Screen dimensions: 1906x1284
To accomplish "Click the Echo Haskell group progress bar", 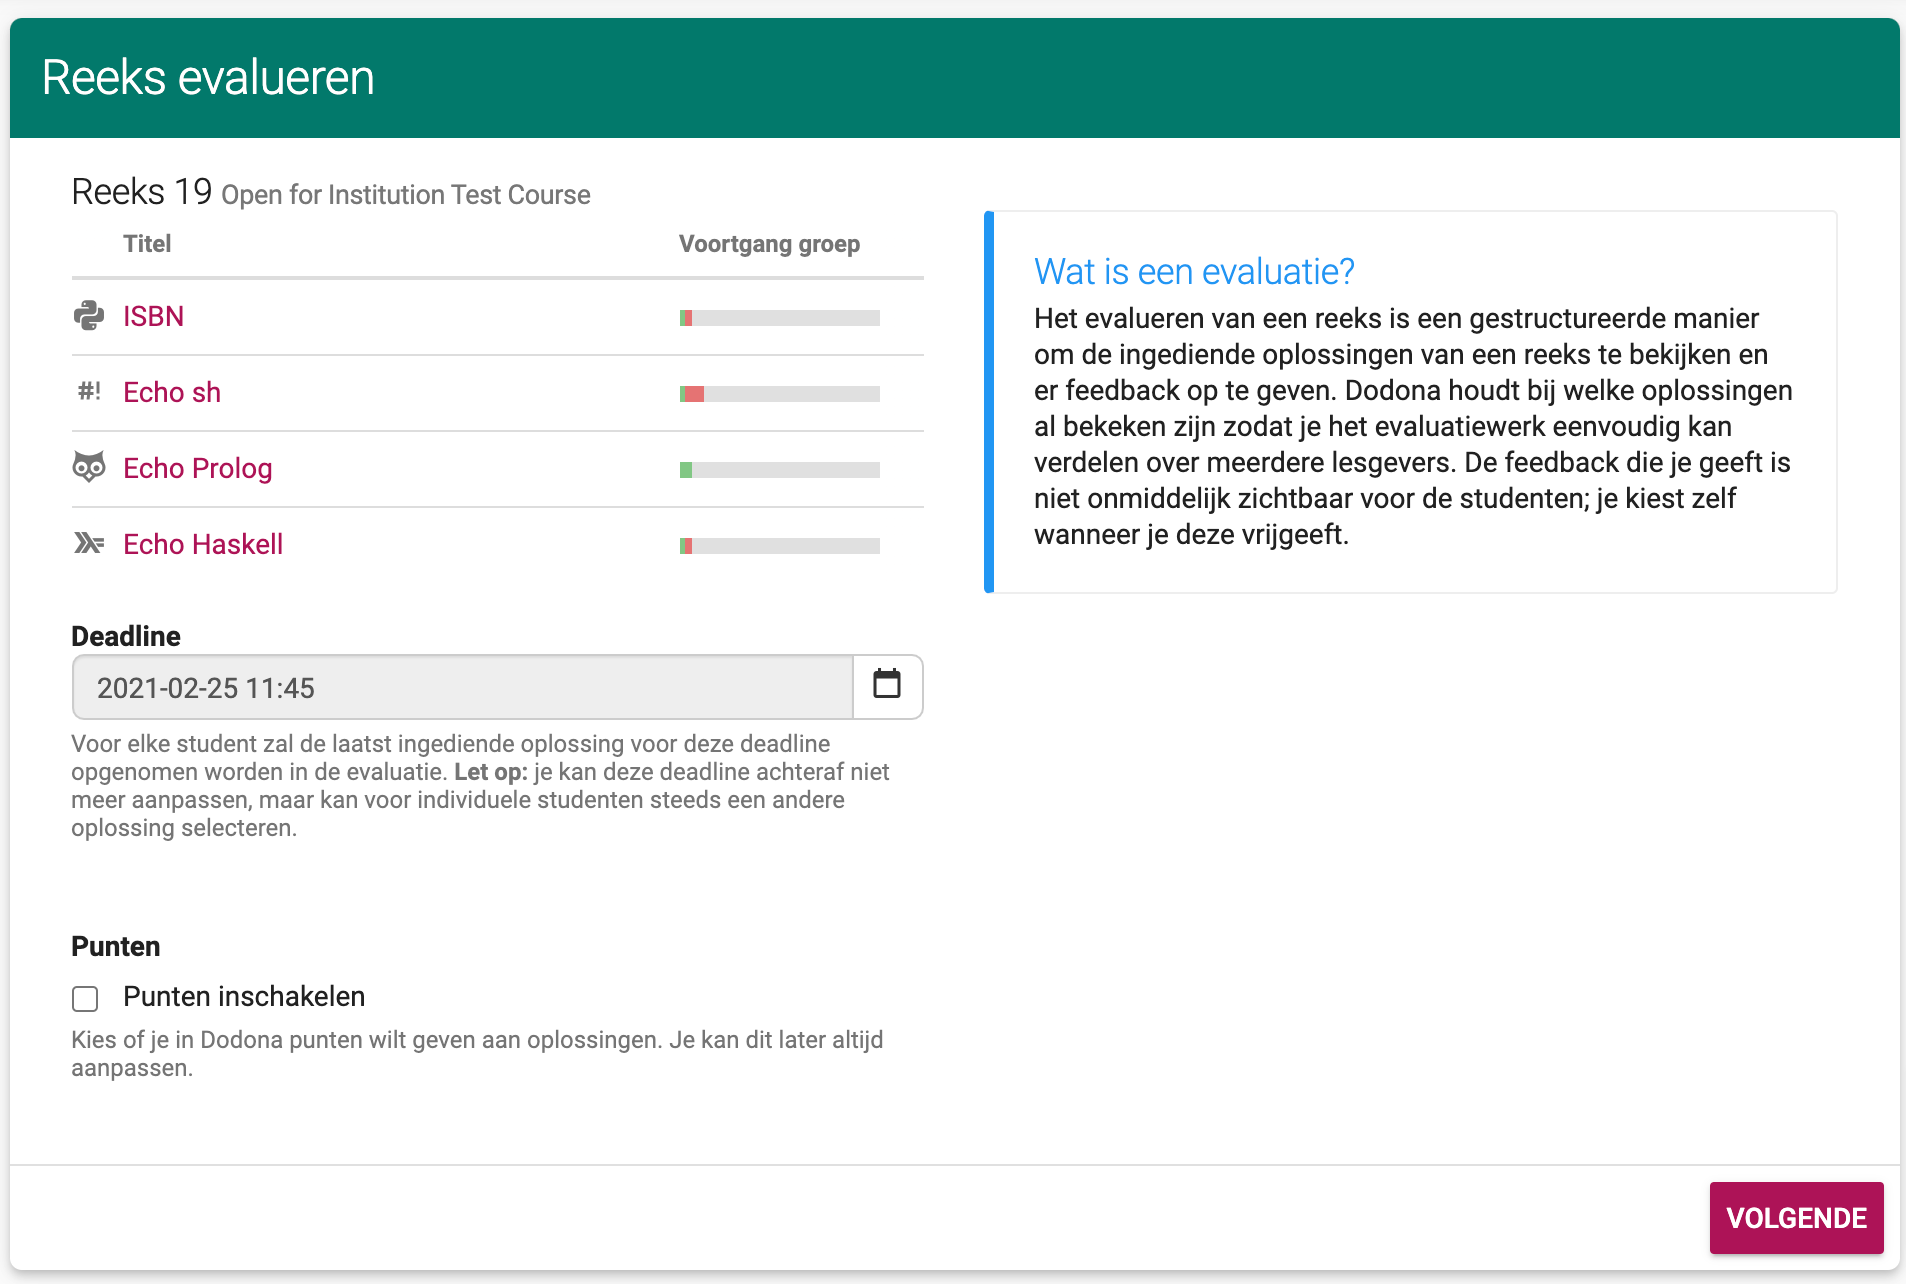I will coord(780,546).
